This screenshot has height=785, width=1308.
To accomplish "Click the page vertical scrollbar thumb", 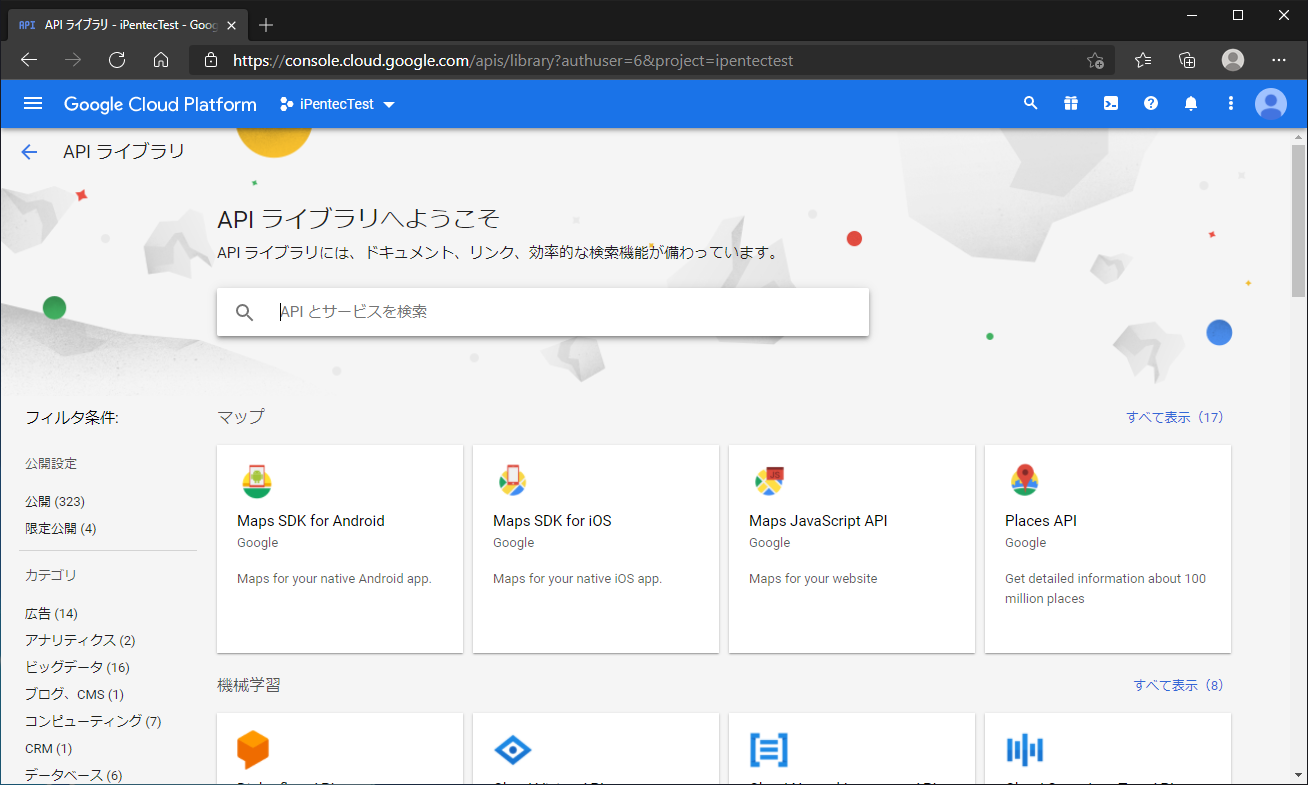I will click(1298, 220).
